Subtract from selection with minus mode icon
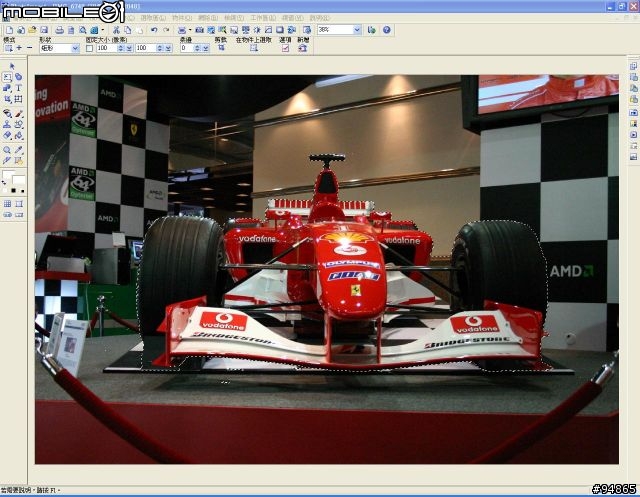The height and width of the screenshot is (497, 640). pos(29,48)
